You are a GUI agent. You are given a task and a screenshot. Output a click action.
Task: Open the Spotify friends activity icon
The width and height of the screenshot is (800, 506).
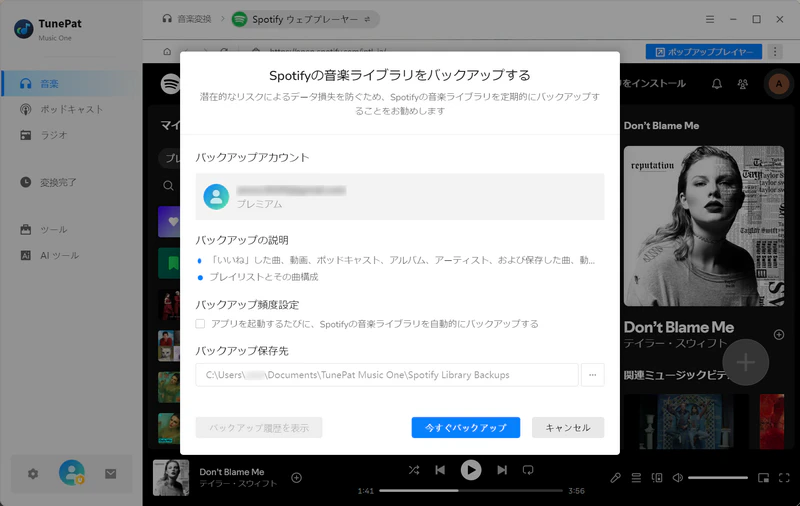743,84
